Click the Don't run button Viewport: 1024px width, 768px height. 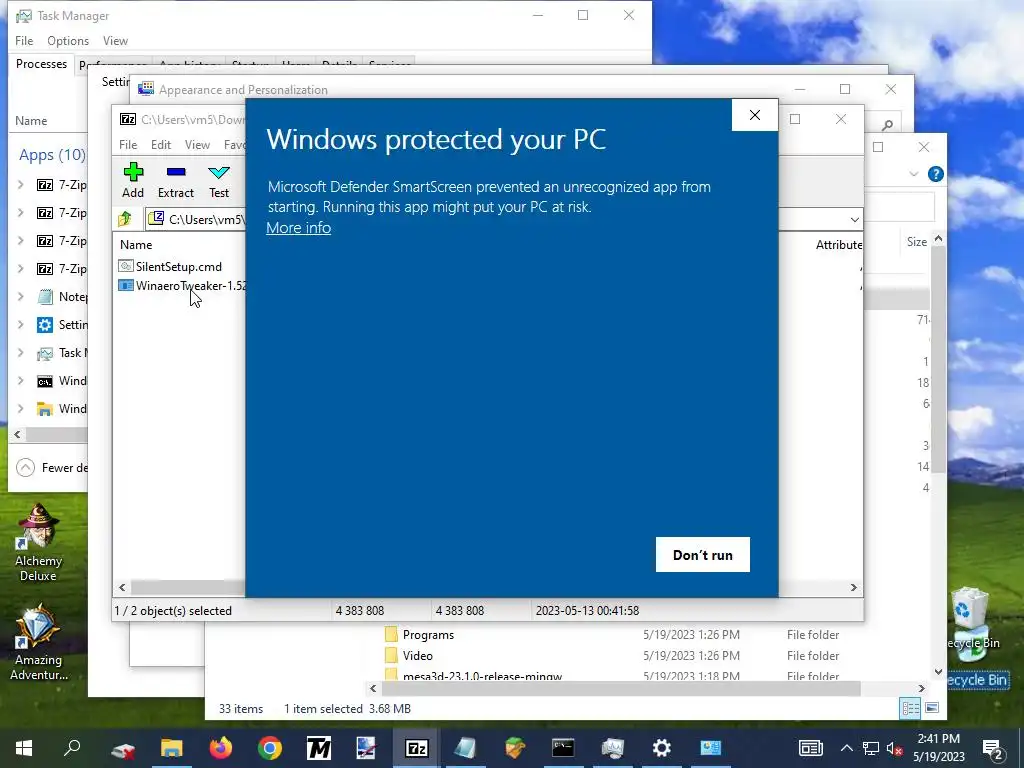point(703,554)
